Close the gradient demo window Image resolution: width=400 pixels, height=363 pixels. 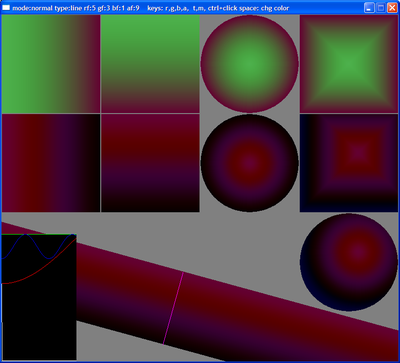click(x=392, y=8)
